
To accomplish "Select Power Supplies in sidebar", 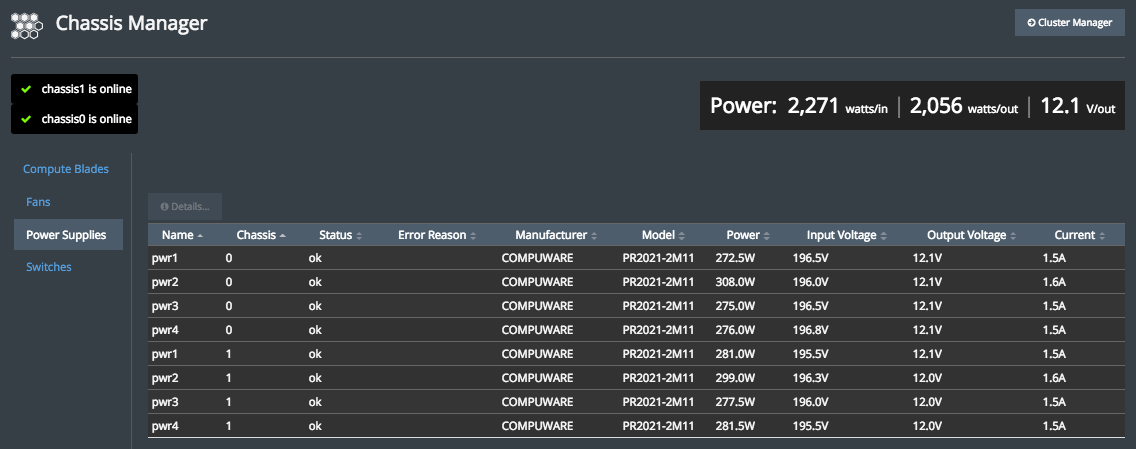I will click(66, 235).
